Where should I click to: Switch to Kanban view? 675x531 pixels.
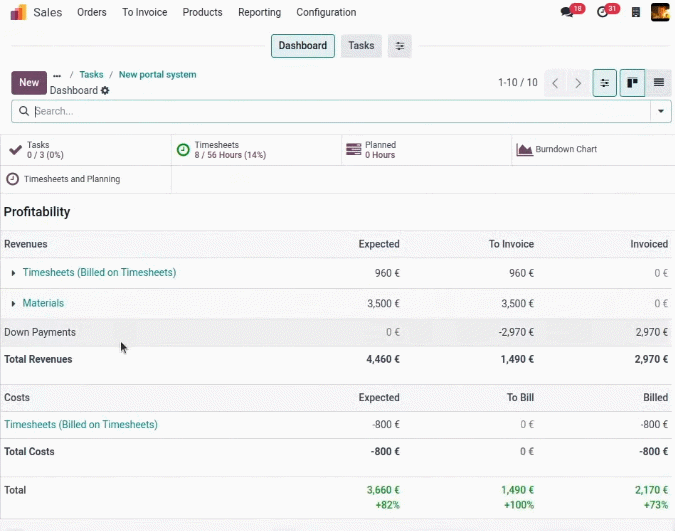tap(632, 83)
